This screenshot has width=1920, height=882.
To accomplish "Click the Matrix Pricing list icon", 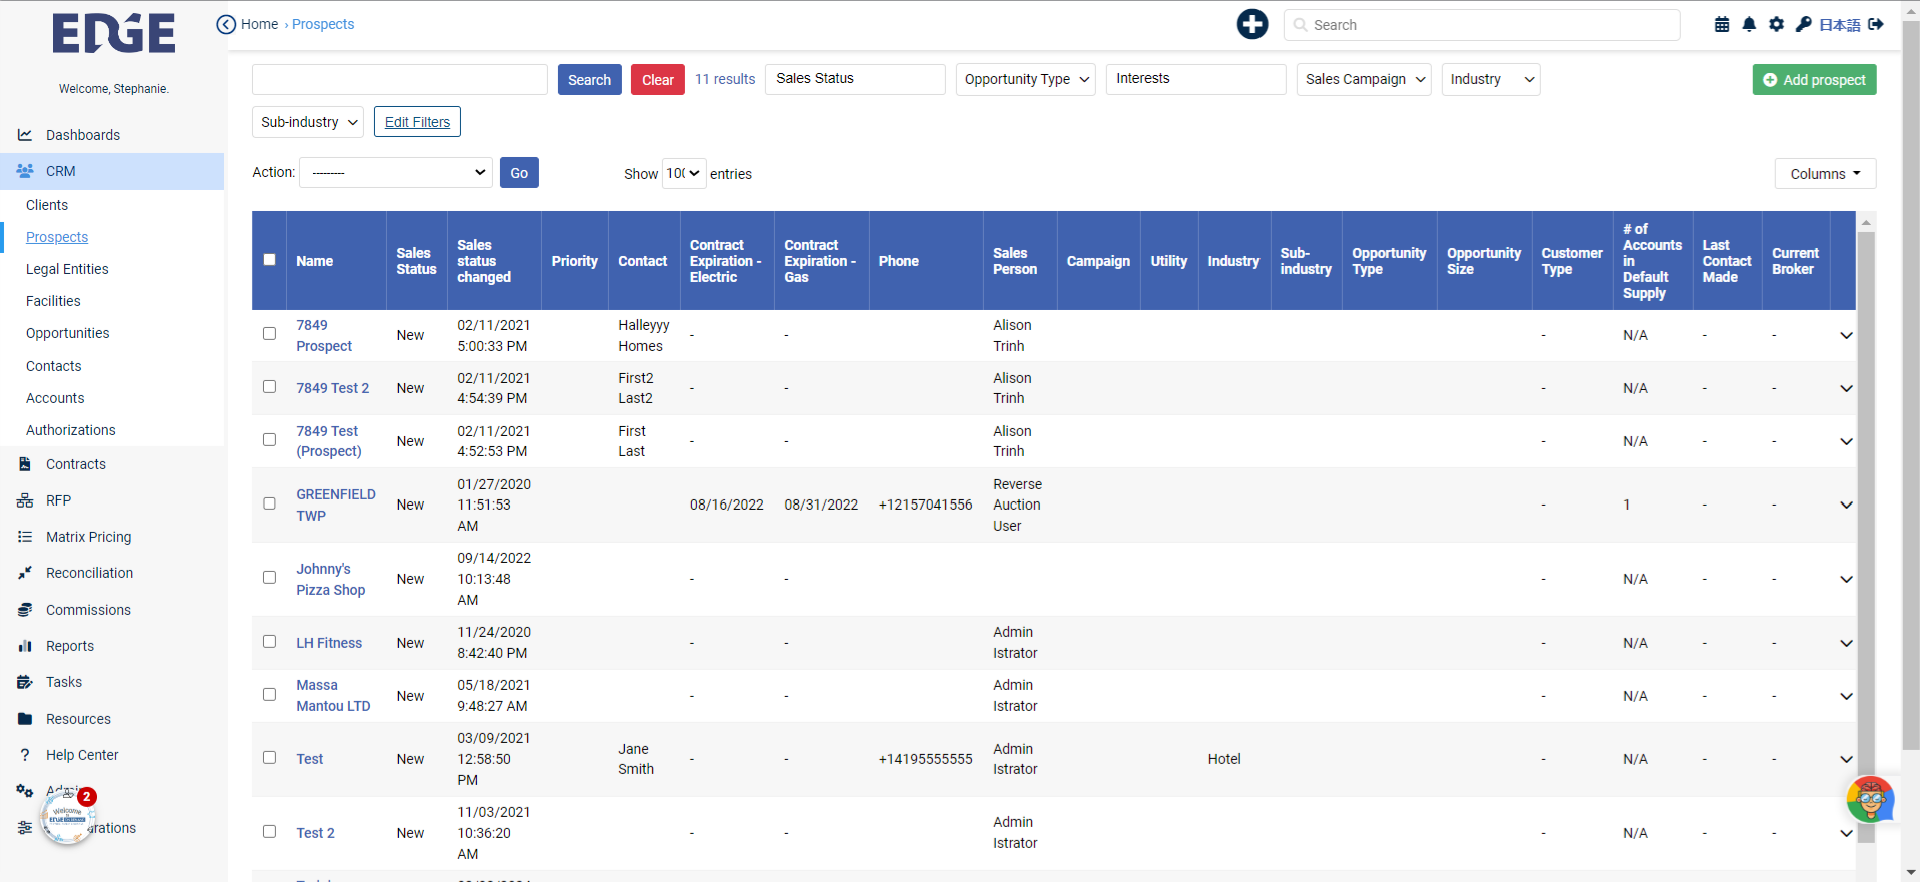I will pos(25,537).
